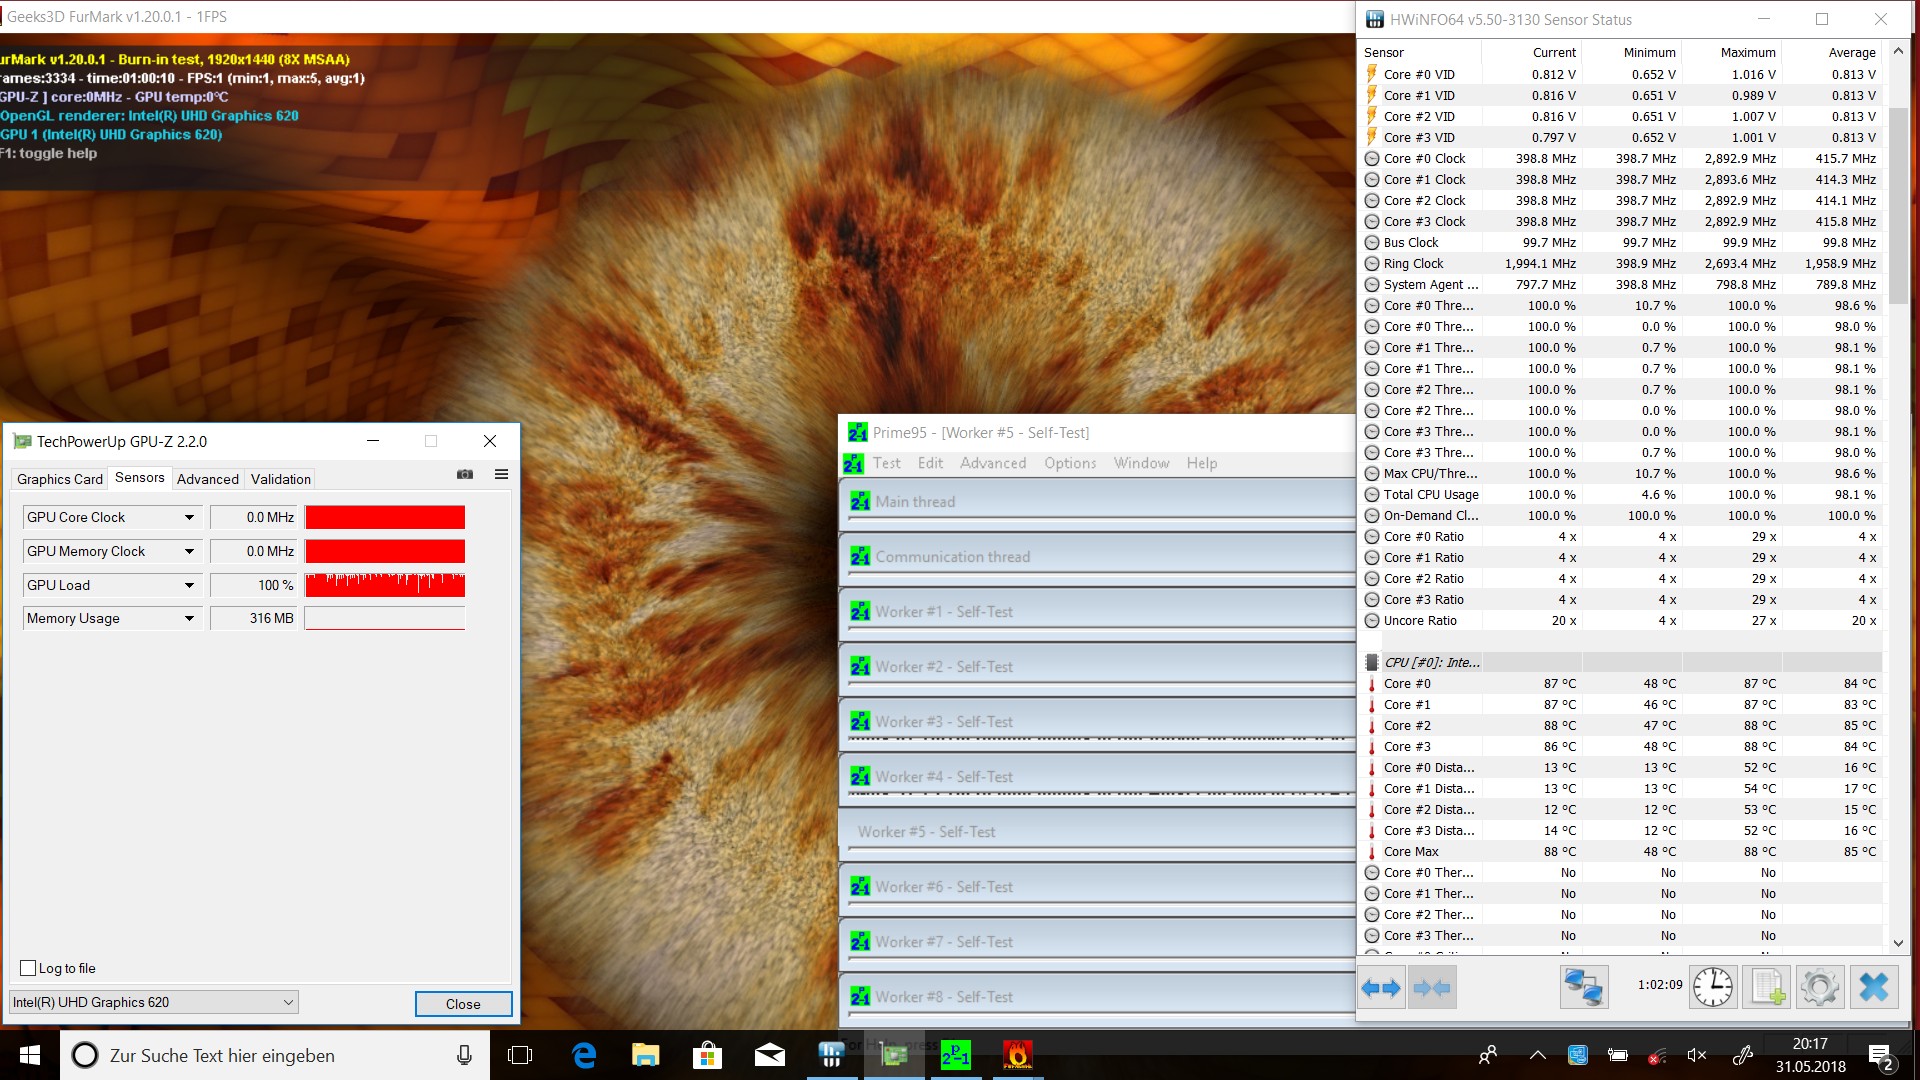
Task: Click the expand columns arrows button in HWiNFO
Action: pyautogui.click(x=1381, y=988)
